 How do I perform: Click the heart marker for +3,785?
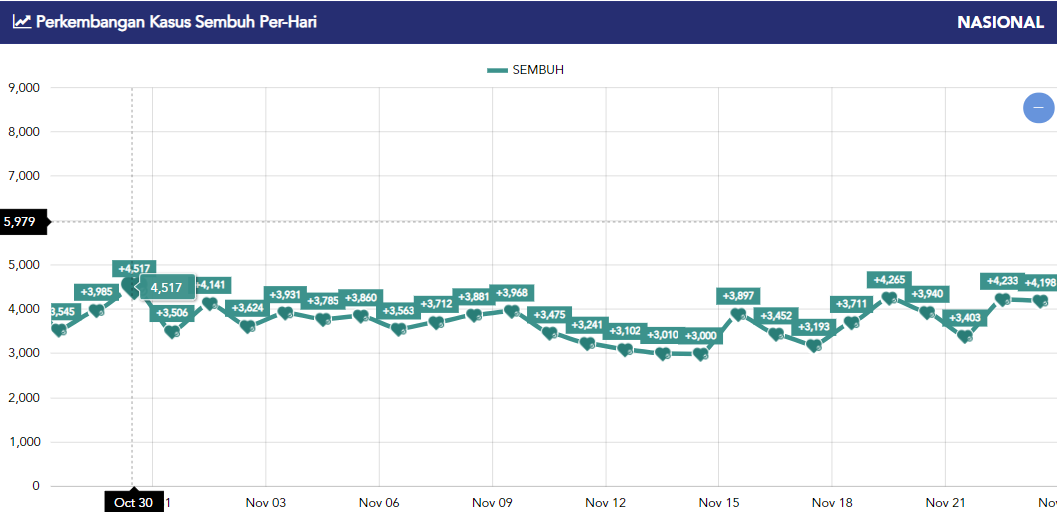[x=323, y=319]
